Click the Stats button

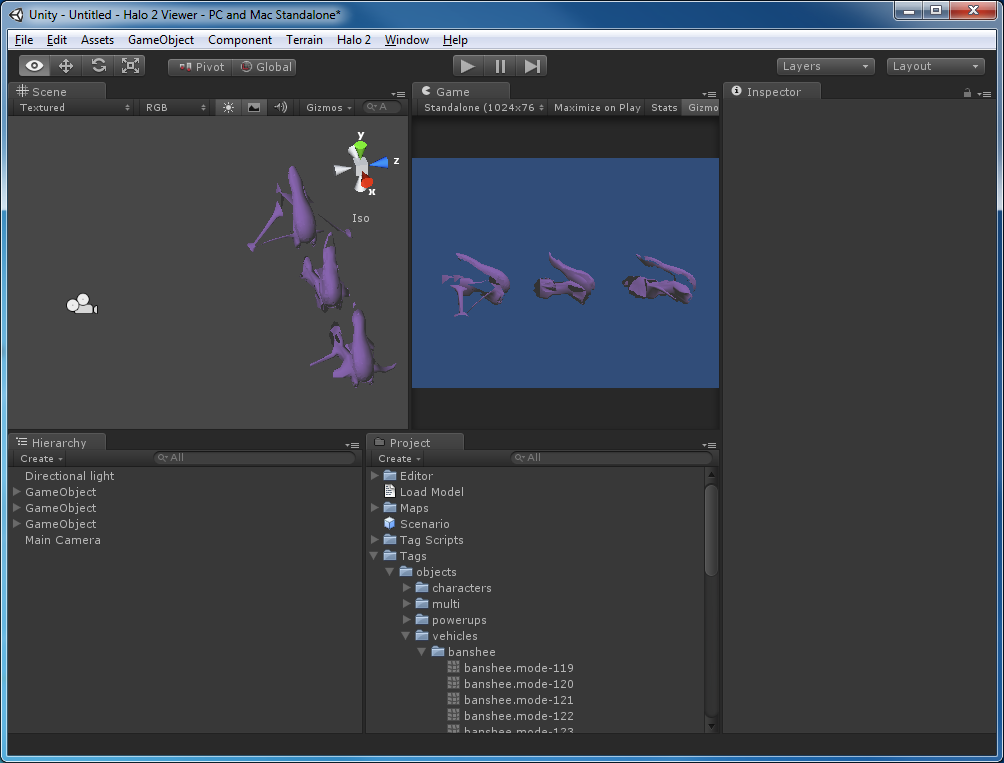(664, 108)
